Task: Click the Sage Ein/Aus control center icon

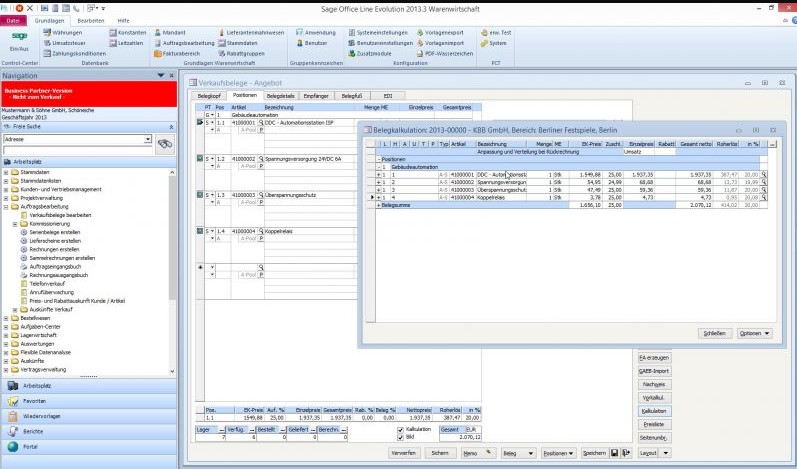Action: pyautogui.click(x=19, y=40)
